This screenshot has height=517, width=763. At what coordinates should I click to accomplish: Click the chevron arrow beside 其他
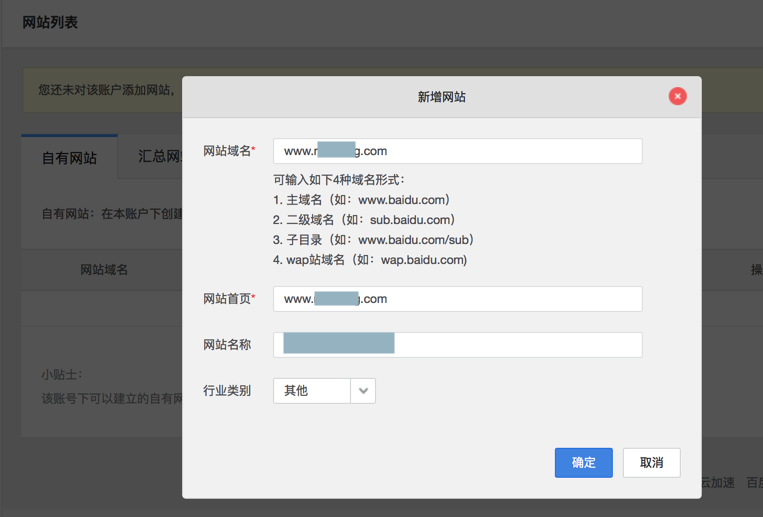pos(363,391)
